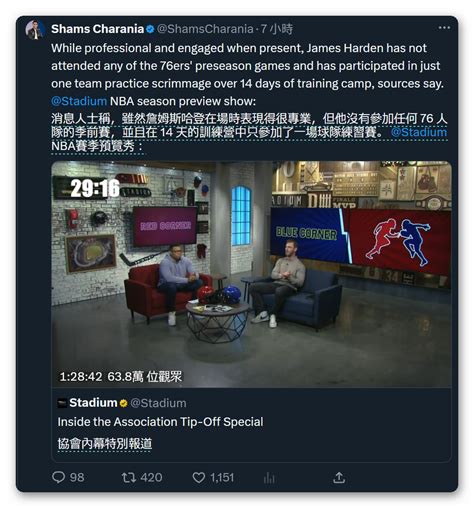The image size is (474, 508).
Task: Open Shams Charania's profile picture
Action: click(x=35, y=30)
